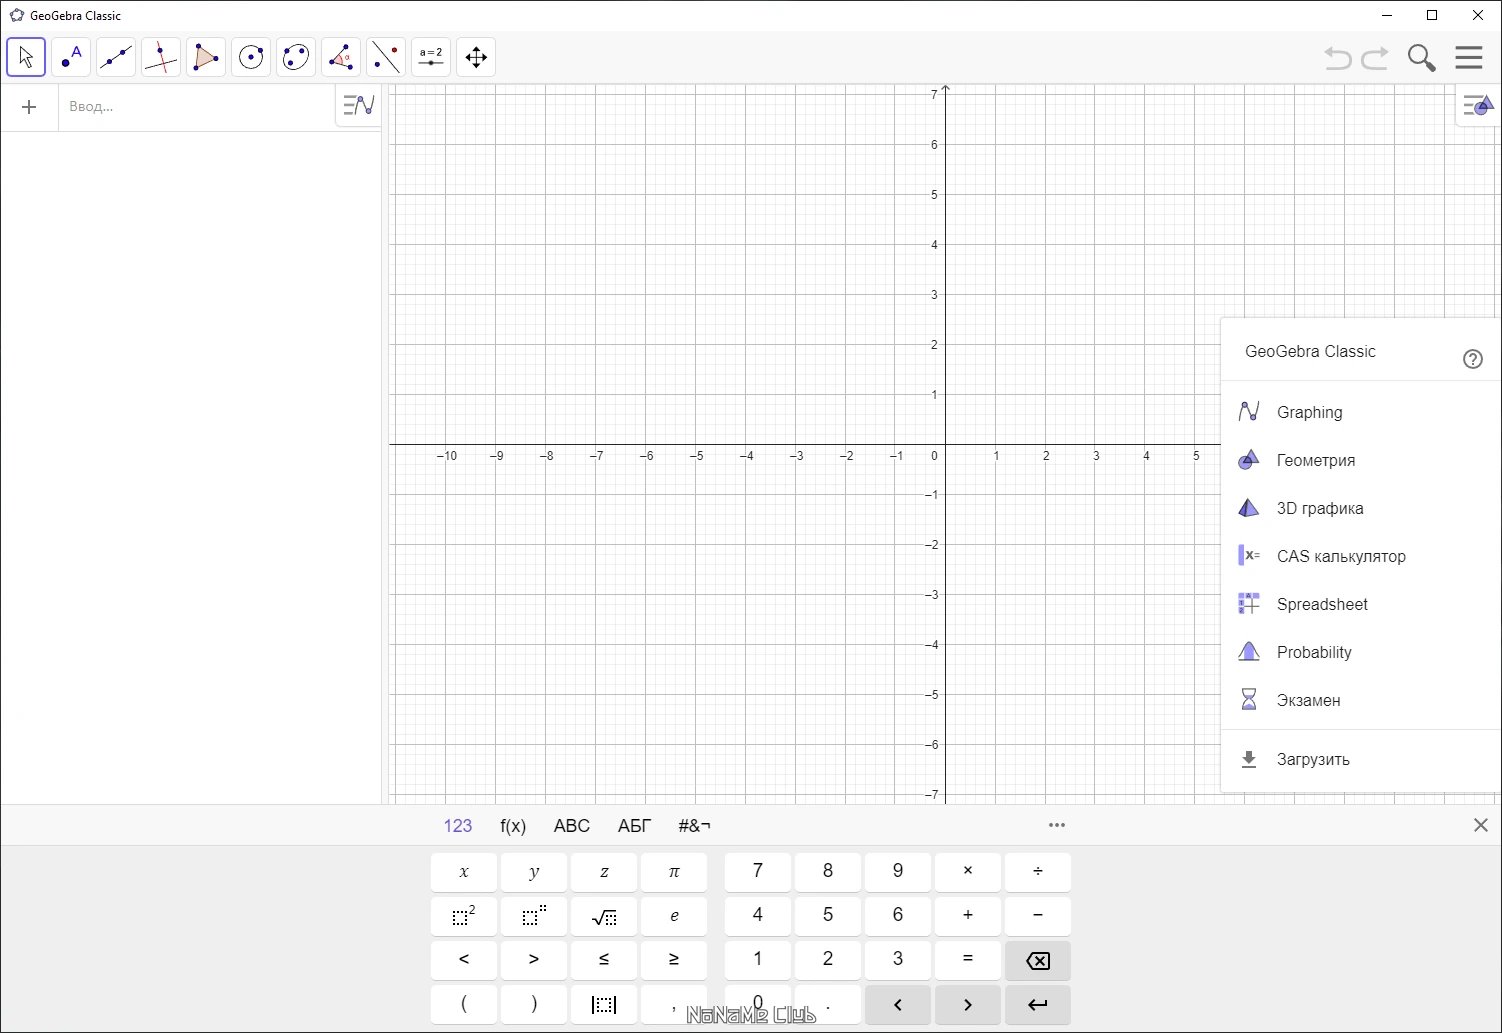
Task: Tap the plus + key
Action: click(968, 916)
